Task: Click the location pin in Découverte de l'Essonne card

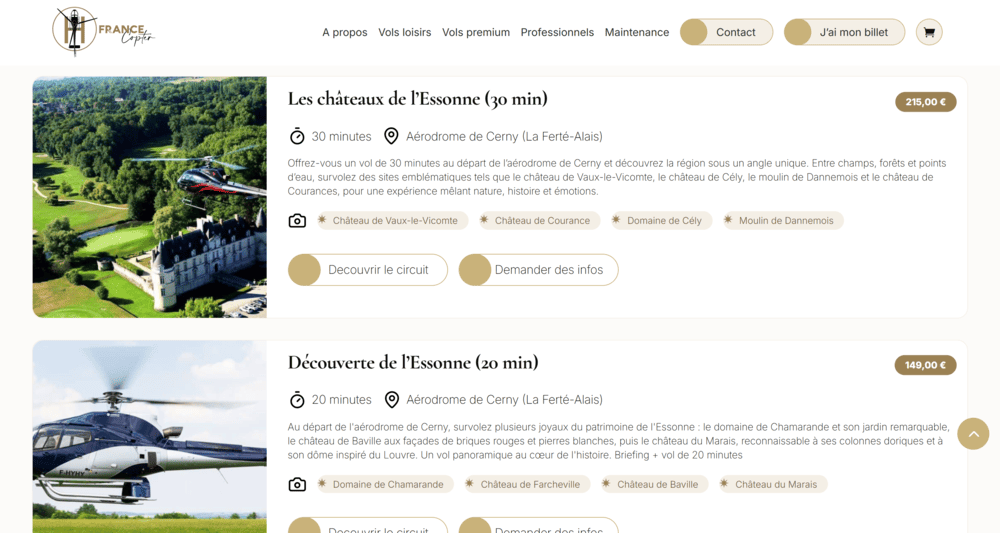Action: (392, 400)
